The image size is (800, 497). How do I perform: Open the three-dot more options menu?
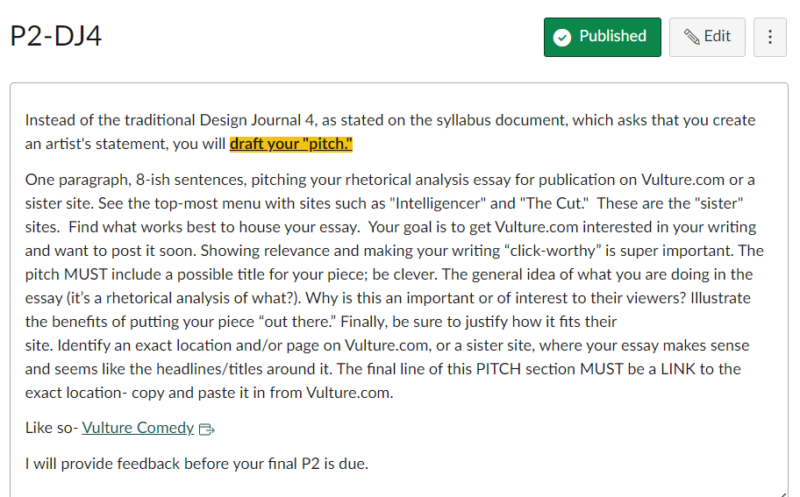tap(770, 37)
